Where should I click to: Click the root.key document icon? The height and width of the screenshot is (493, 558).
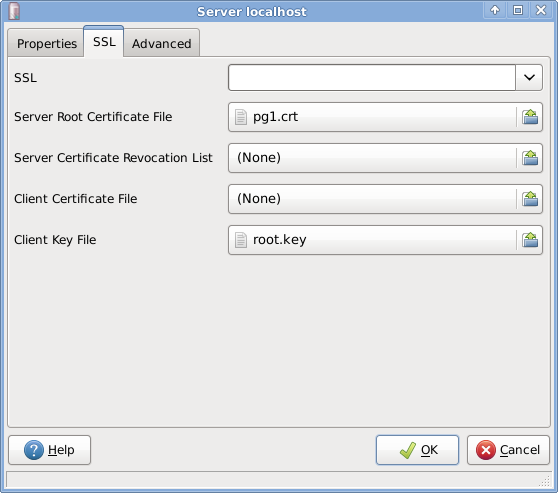[241, 240]
